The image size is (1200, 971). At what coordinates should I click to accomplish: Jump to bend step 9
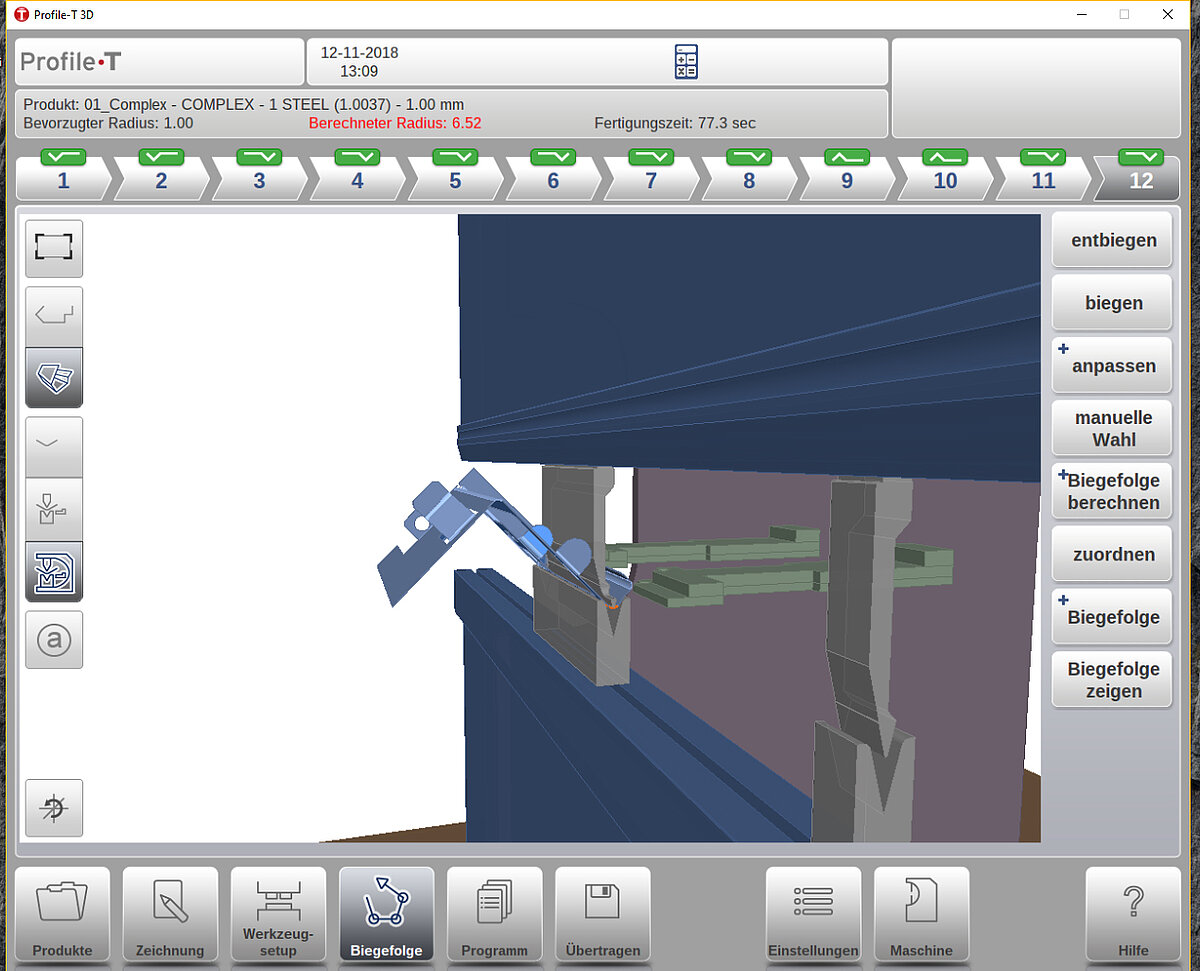tap(847, 180)
